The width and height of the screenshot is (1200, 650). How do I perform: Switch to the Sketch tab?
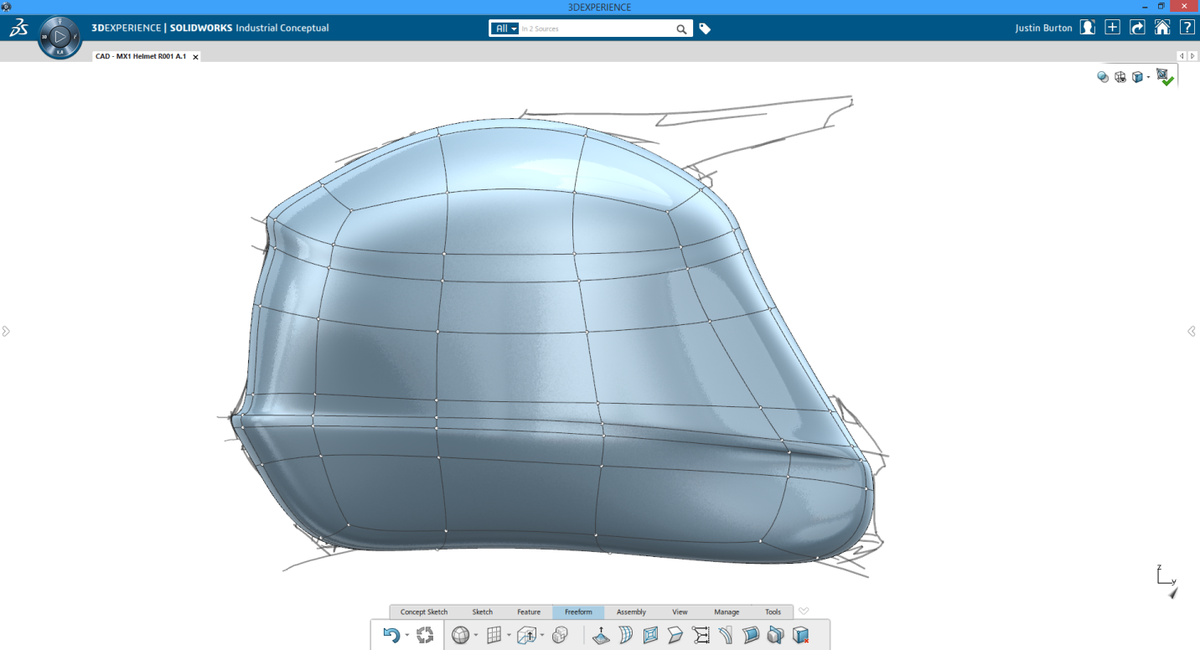(482, 612)
